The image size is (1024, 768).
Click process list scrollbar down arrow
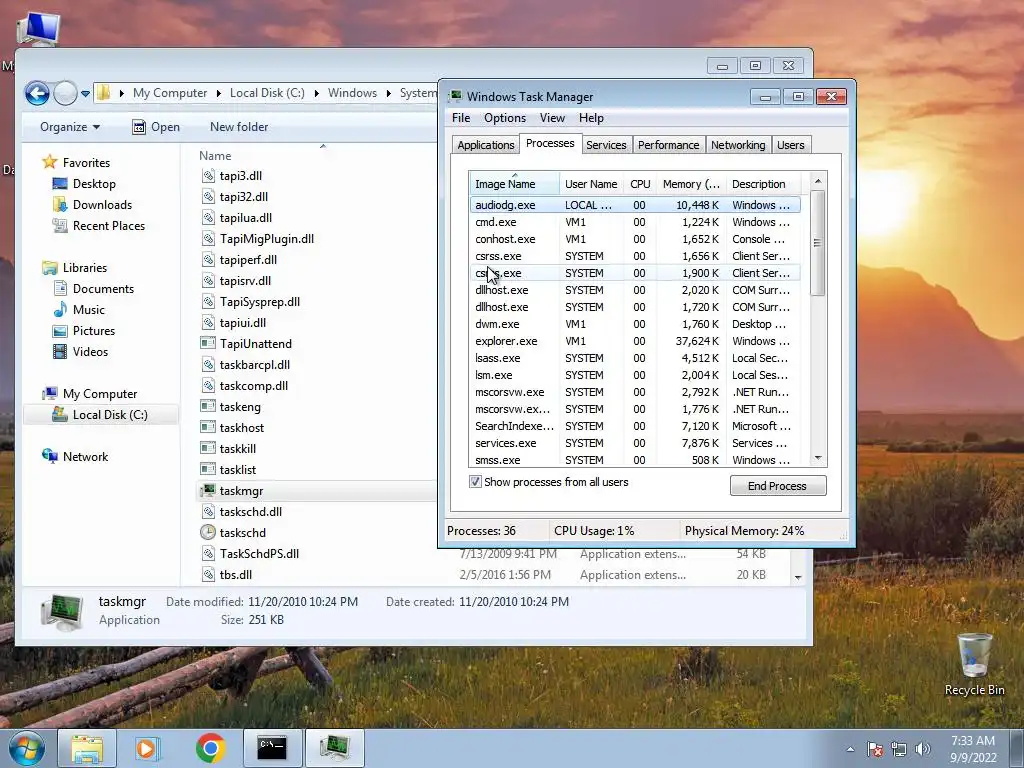pos(818,458)
